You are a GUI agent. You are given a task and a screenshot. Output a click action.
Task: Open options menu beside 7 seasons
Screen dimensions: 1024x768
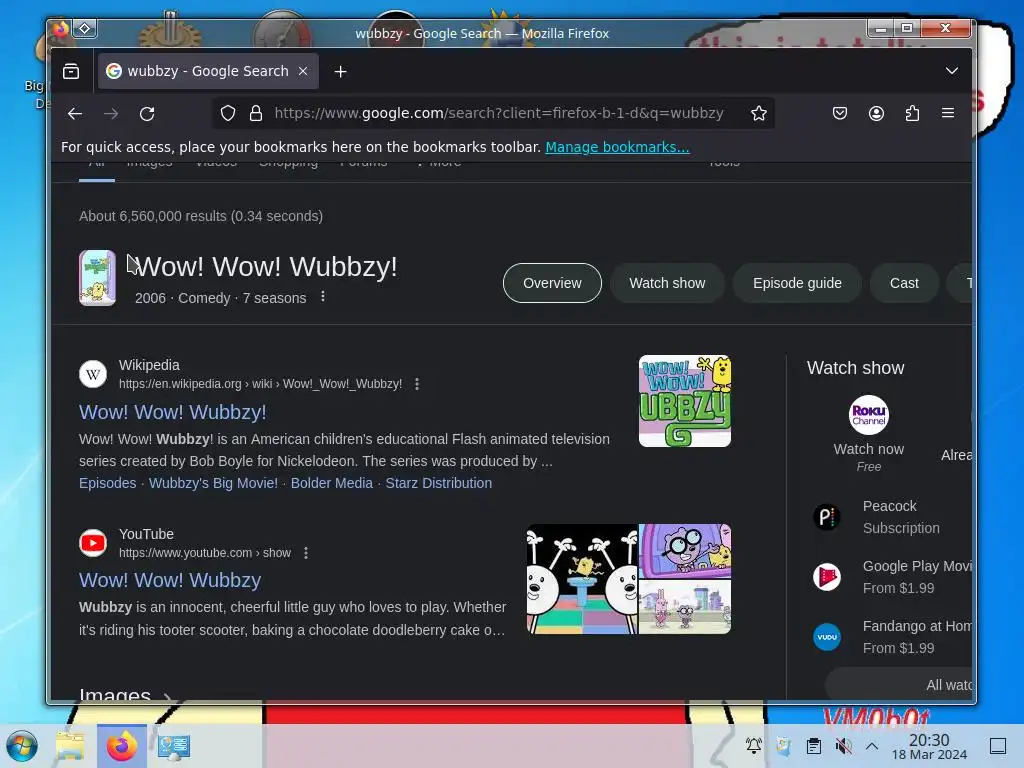coord(323,297)
